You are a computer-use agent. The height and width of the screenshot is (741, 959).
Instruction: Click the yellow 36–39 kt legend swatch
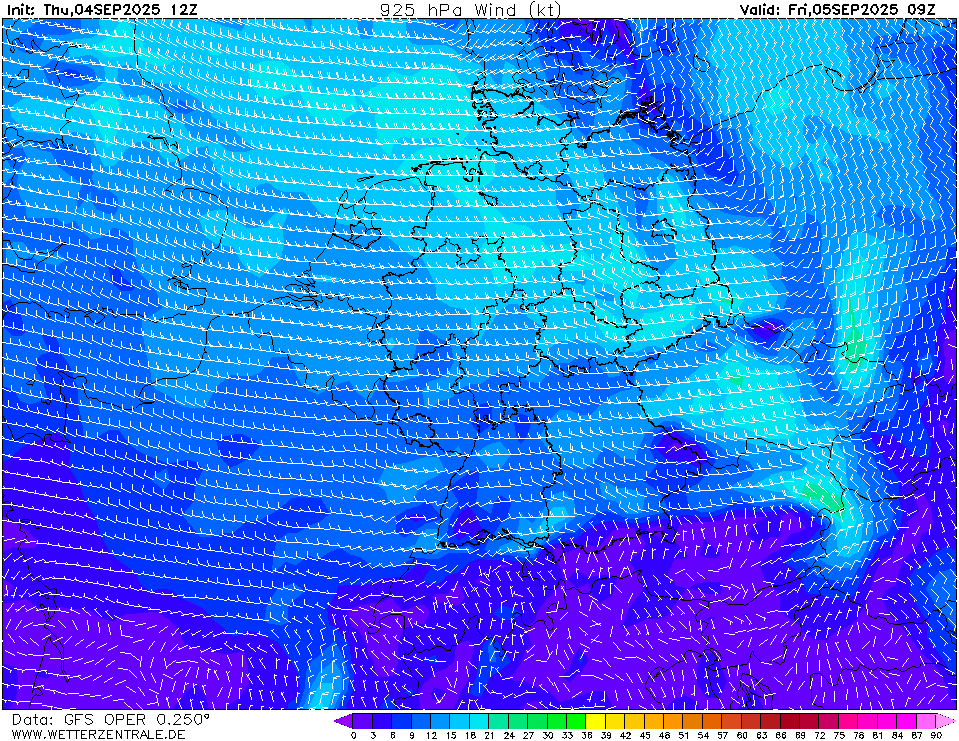(x=596, y=721)
